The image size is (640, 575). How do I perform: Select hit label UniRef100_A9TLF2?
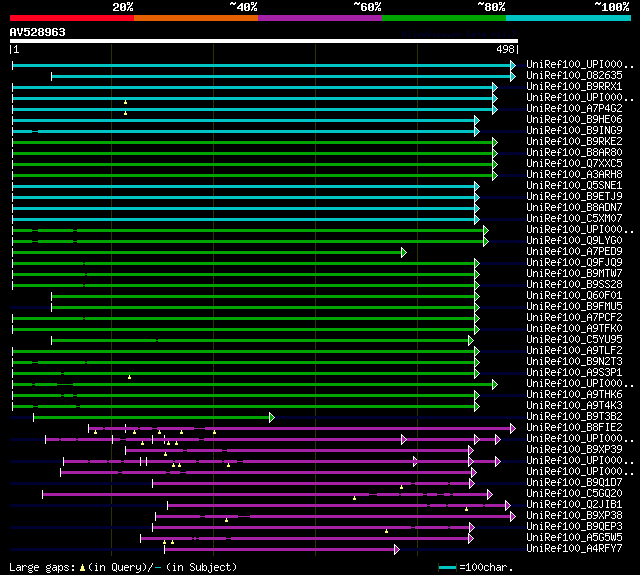[x=574, y=351]
